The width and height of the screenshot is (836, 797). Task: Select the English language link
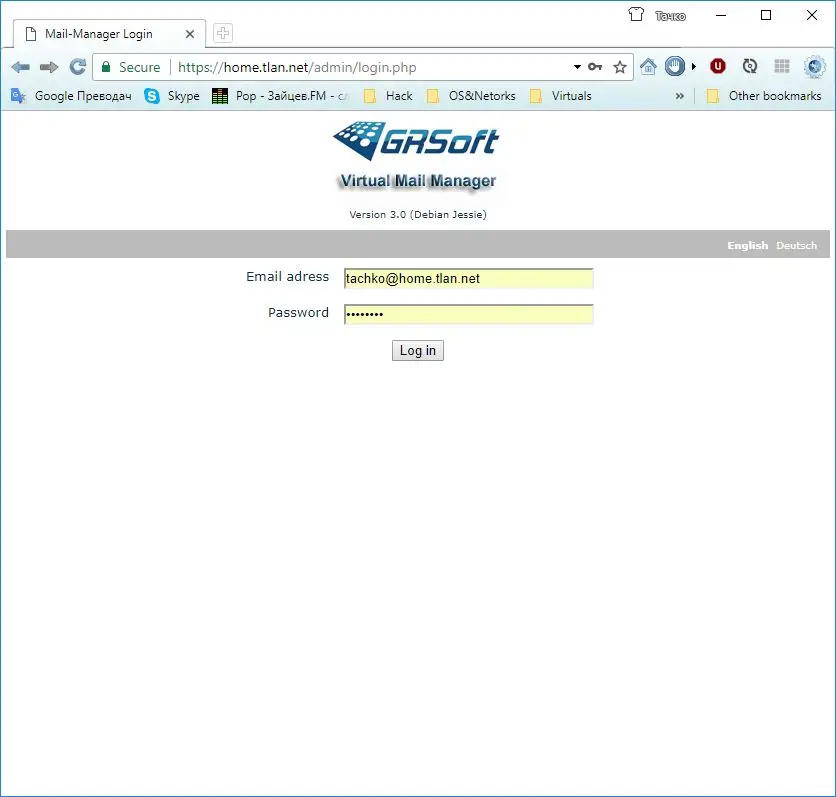click(747, 245)
